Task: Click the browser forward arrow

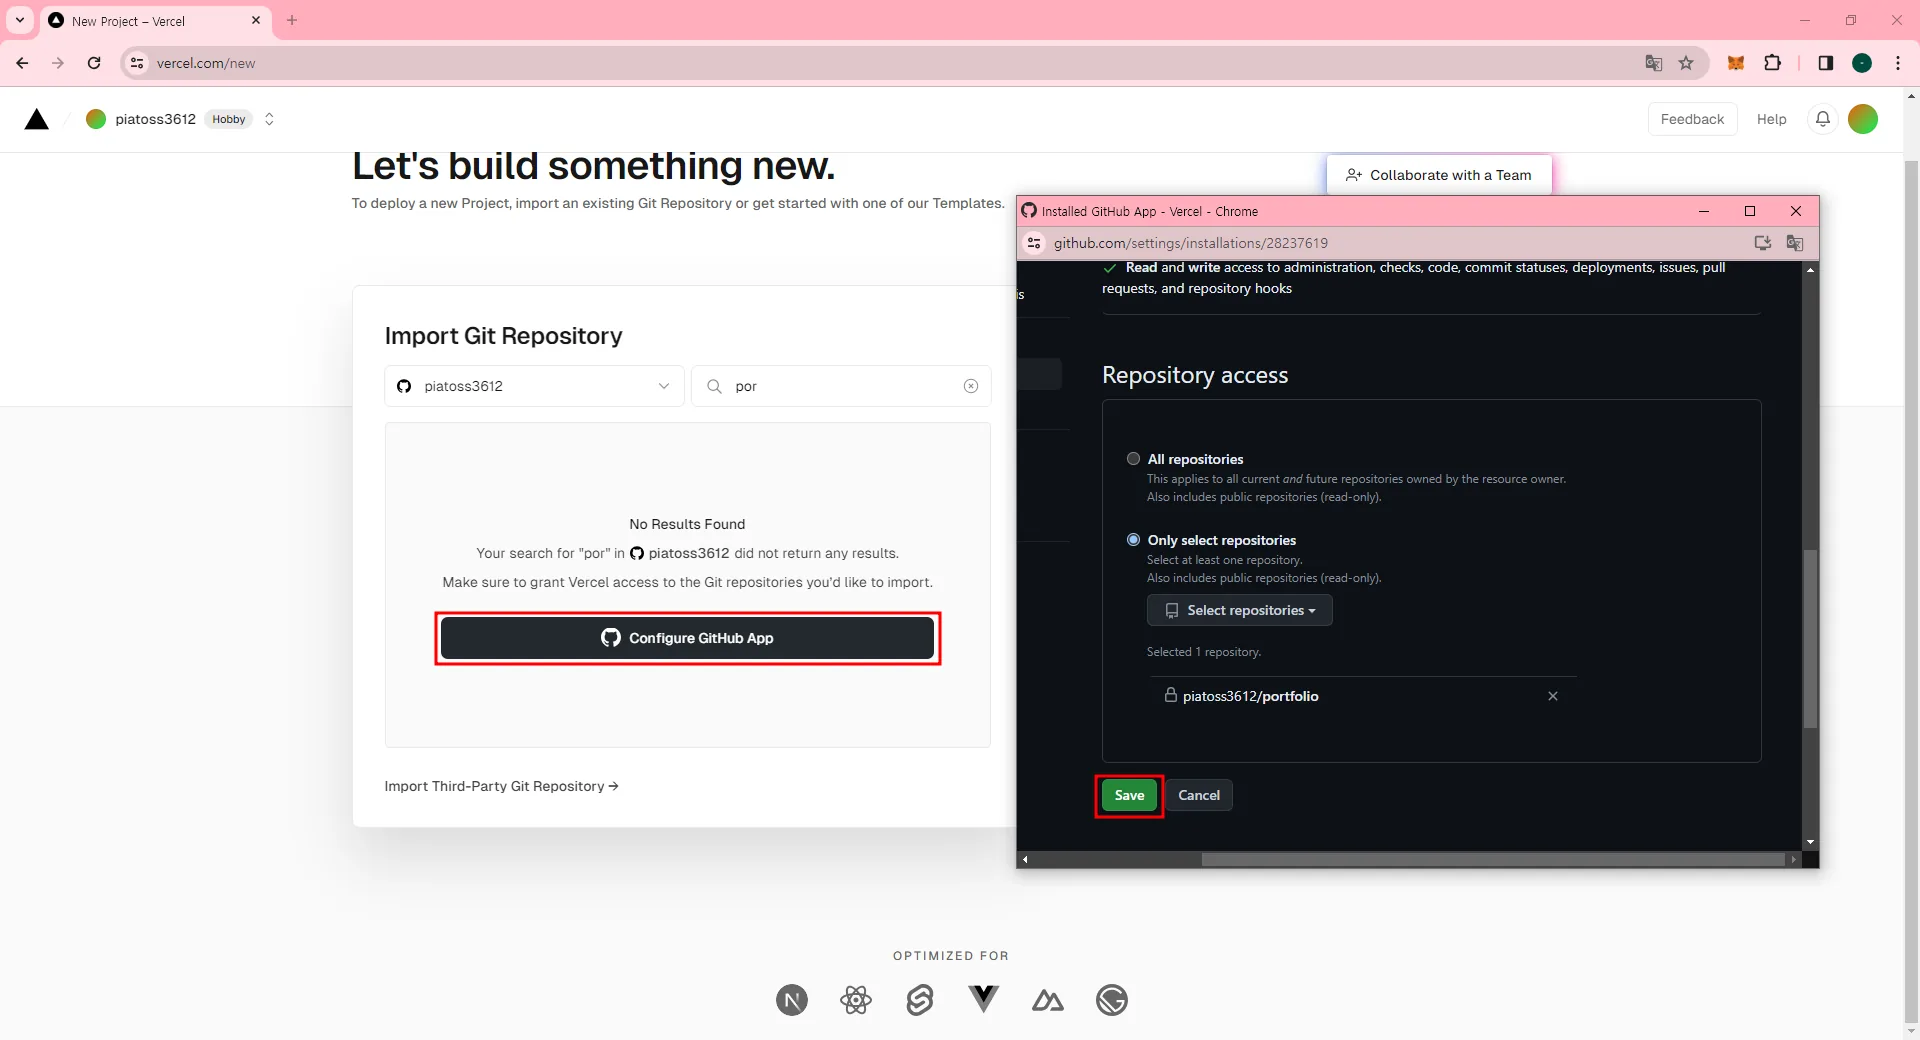Action: tap(58, 63)
